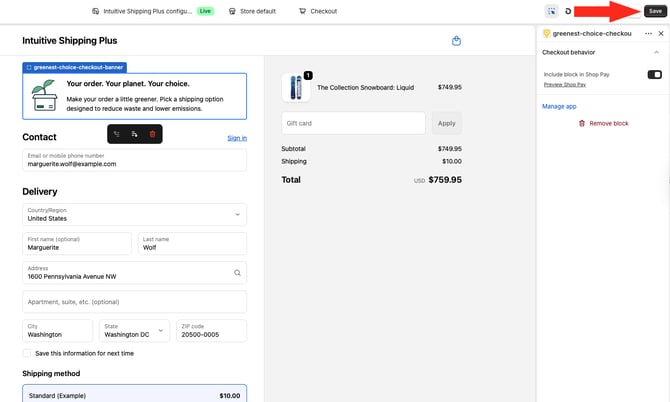
Task: Open the three-dots menu in block panel
Action: pyautogui.click(x=648, y=33)
